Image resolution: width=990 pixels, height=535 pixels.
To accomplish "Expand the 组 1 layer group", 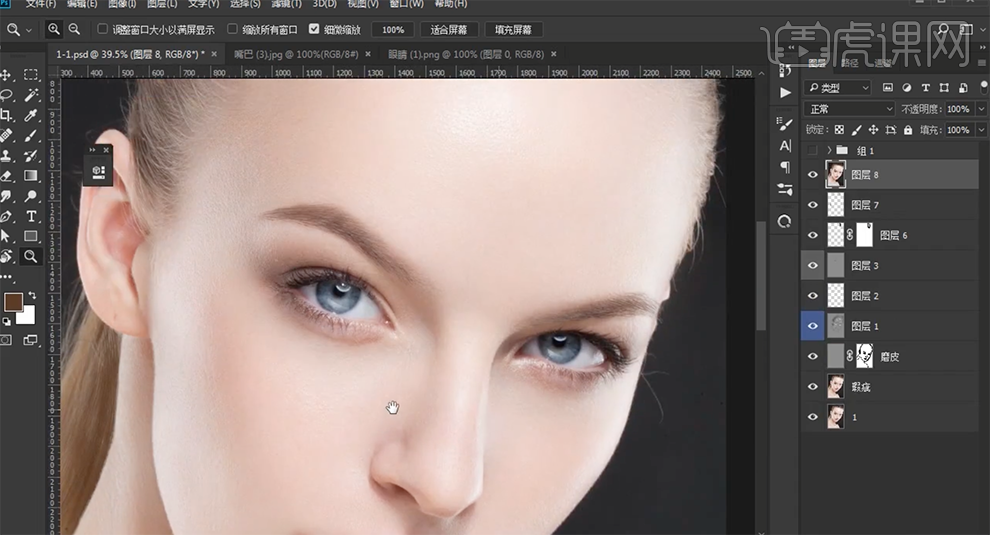I will point(829,150).
